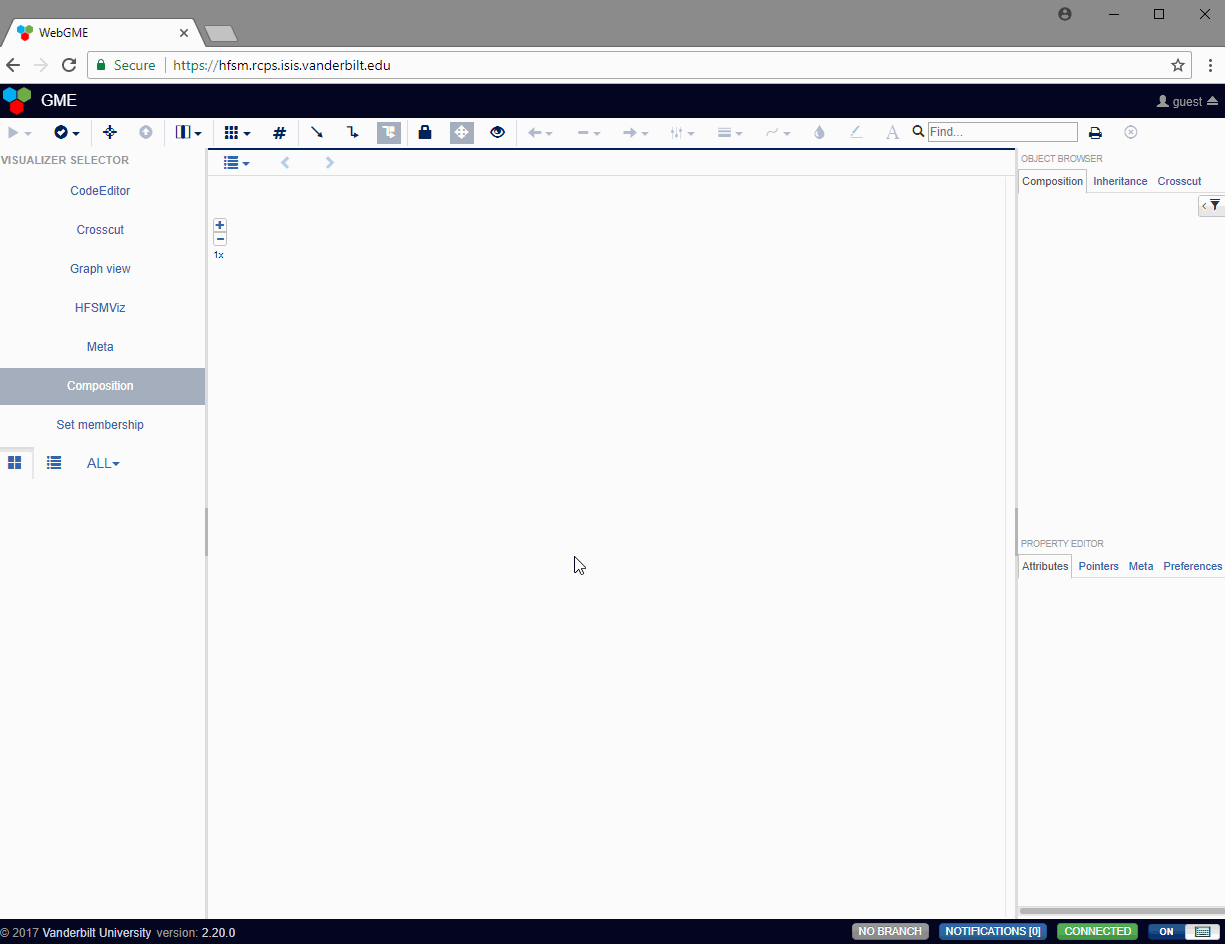Switch to the Inheritance tab
Screen dimensions: 1225x944
click(1119, 181)
